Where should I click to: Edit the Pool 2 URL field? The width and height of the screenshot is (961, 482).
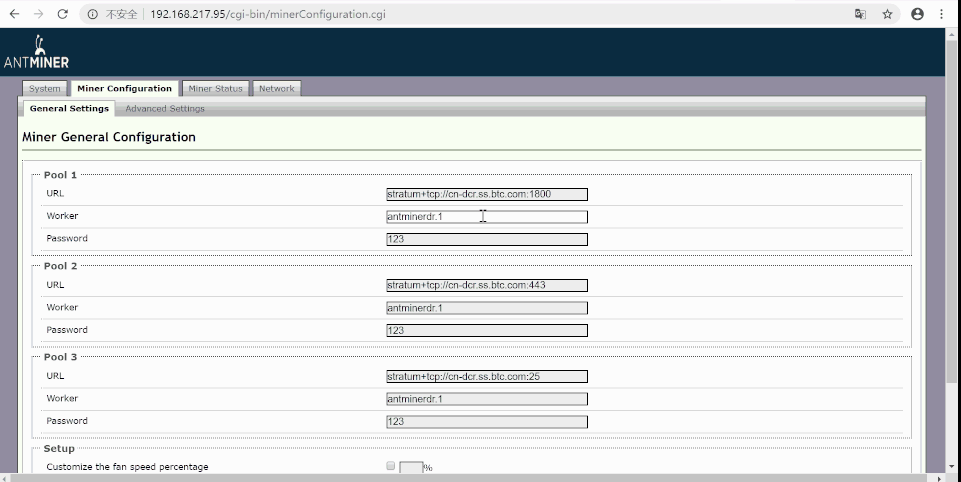tap(487, 285)
